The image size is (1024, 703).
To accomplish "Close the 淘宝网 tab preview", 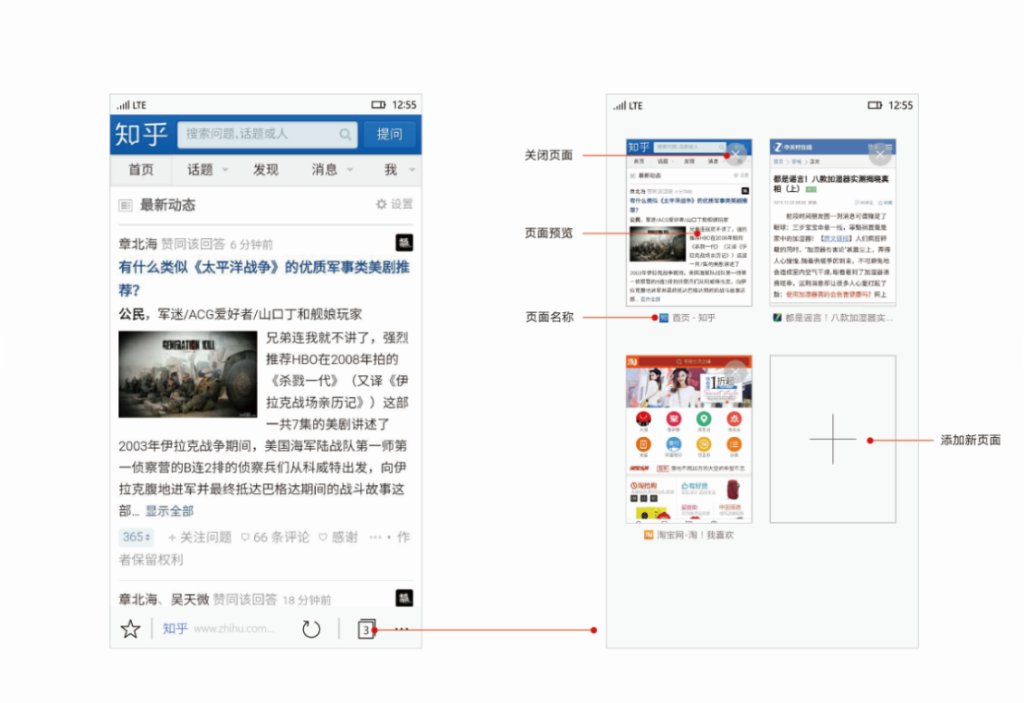I will pos(736,371).
